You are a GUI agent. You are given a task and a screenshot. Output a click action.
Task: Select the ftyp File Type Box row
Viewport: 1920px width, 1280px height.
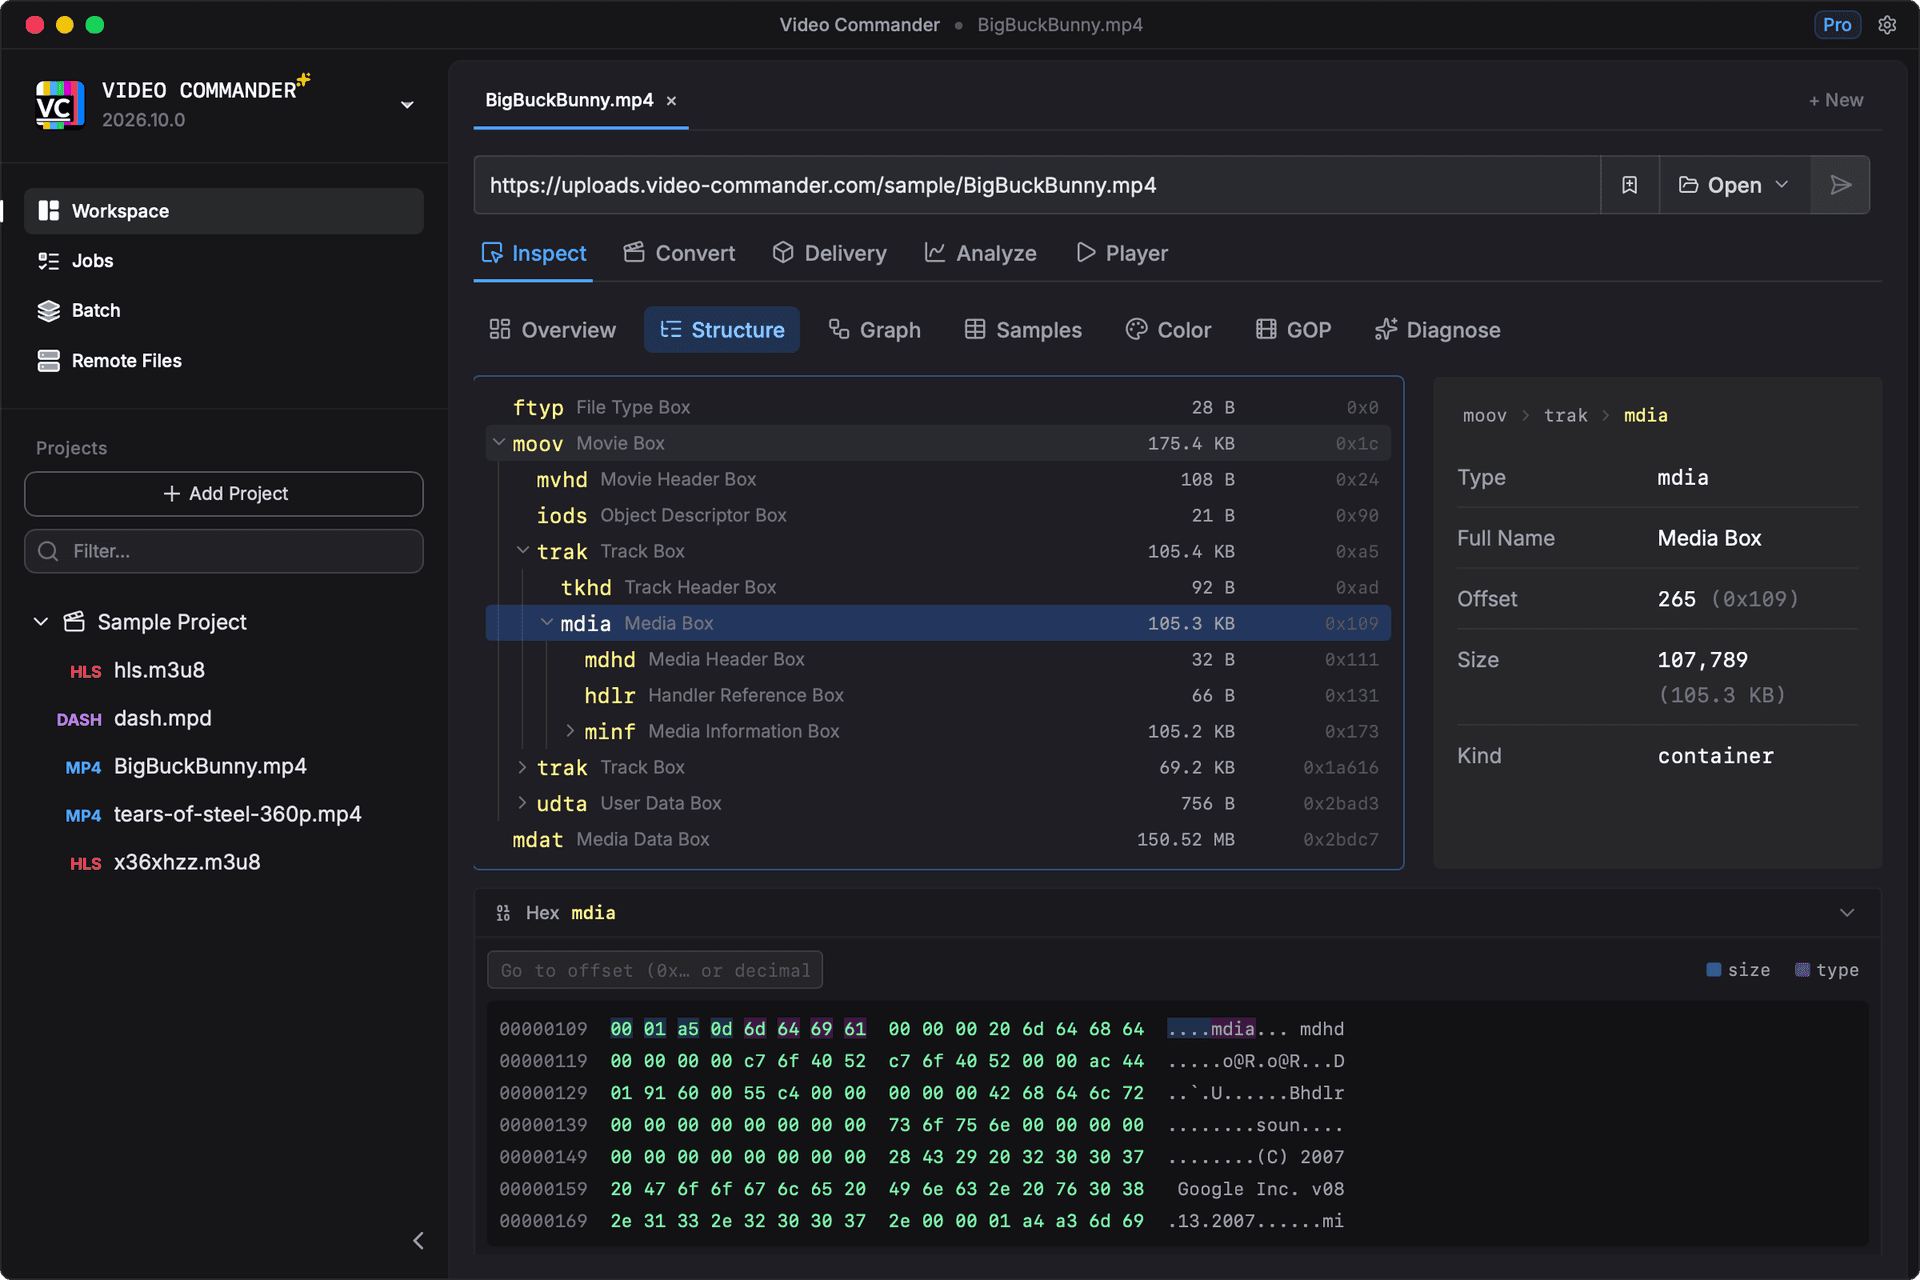coord(938,408)
